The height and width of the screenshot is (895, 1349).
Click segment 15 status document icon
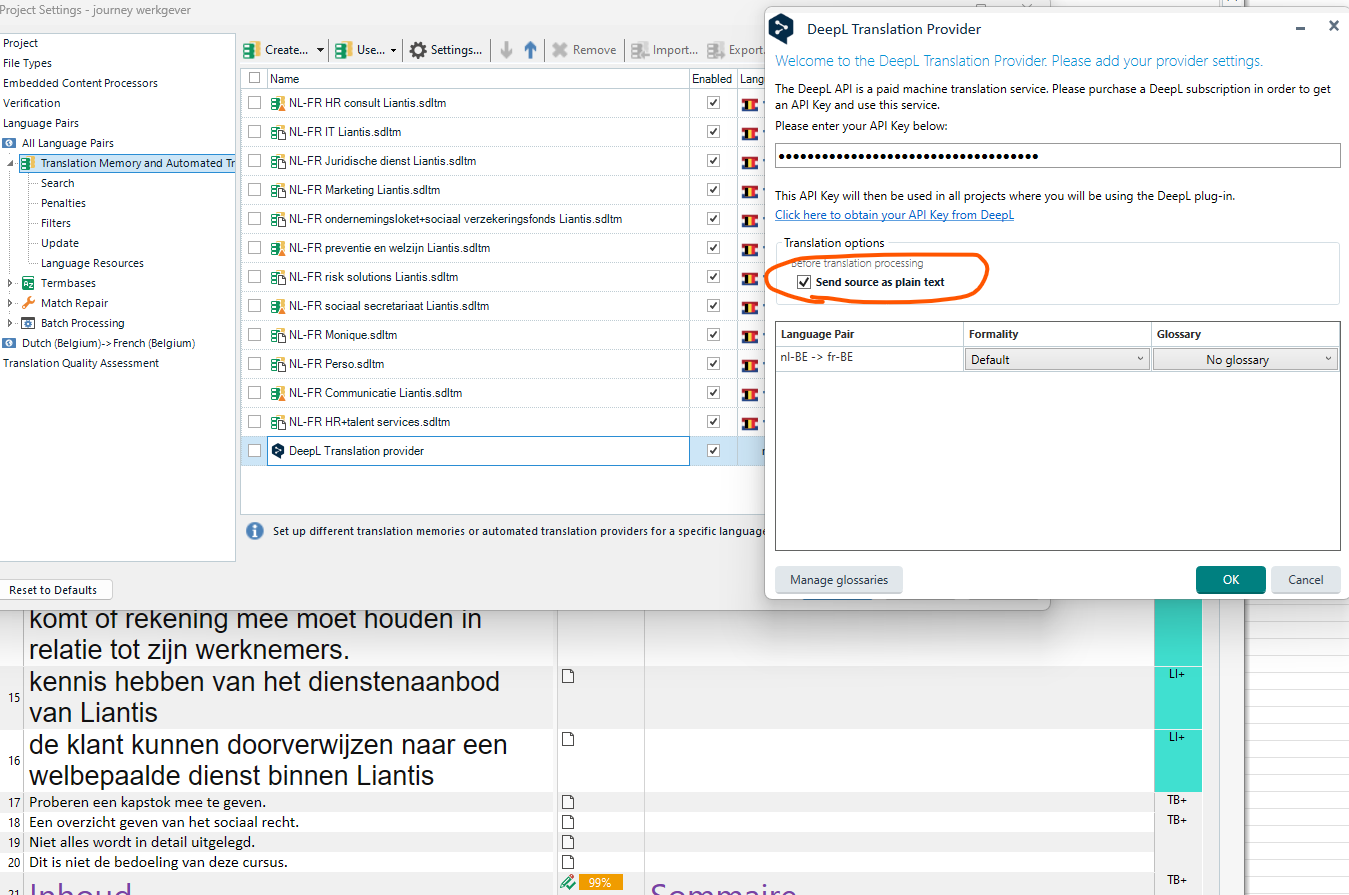click(x=568, y=677)
